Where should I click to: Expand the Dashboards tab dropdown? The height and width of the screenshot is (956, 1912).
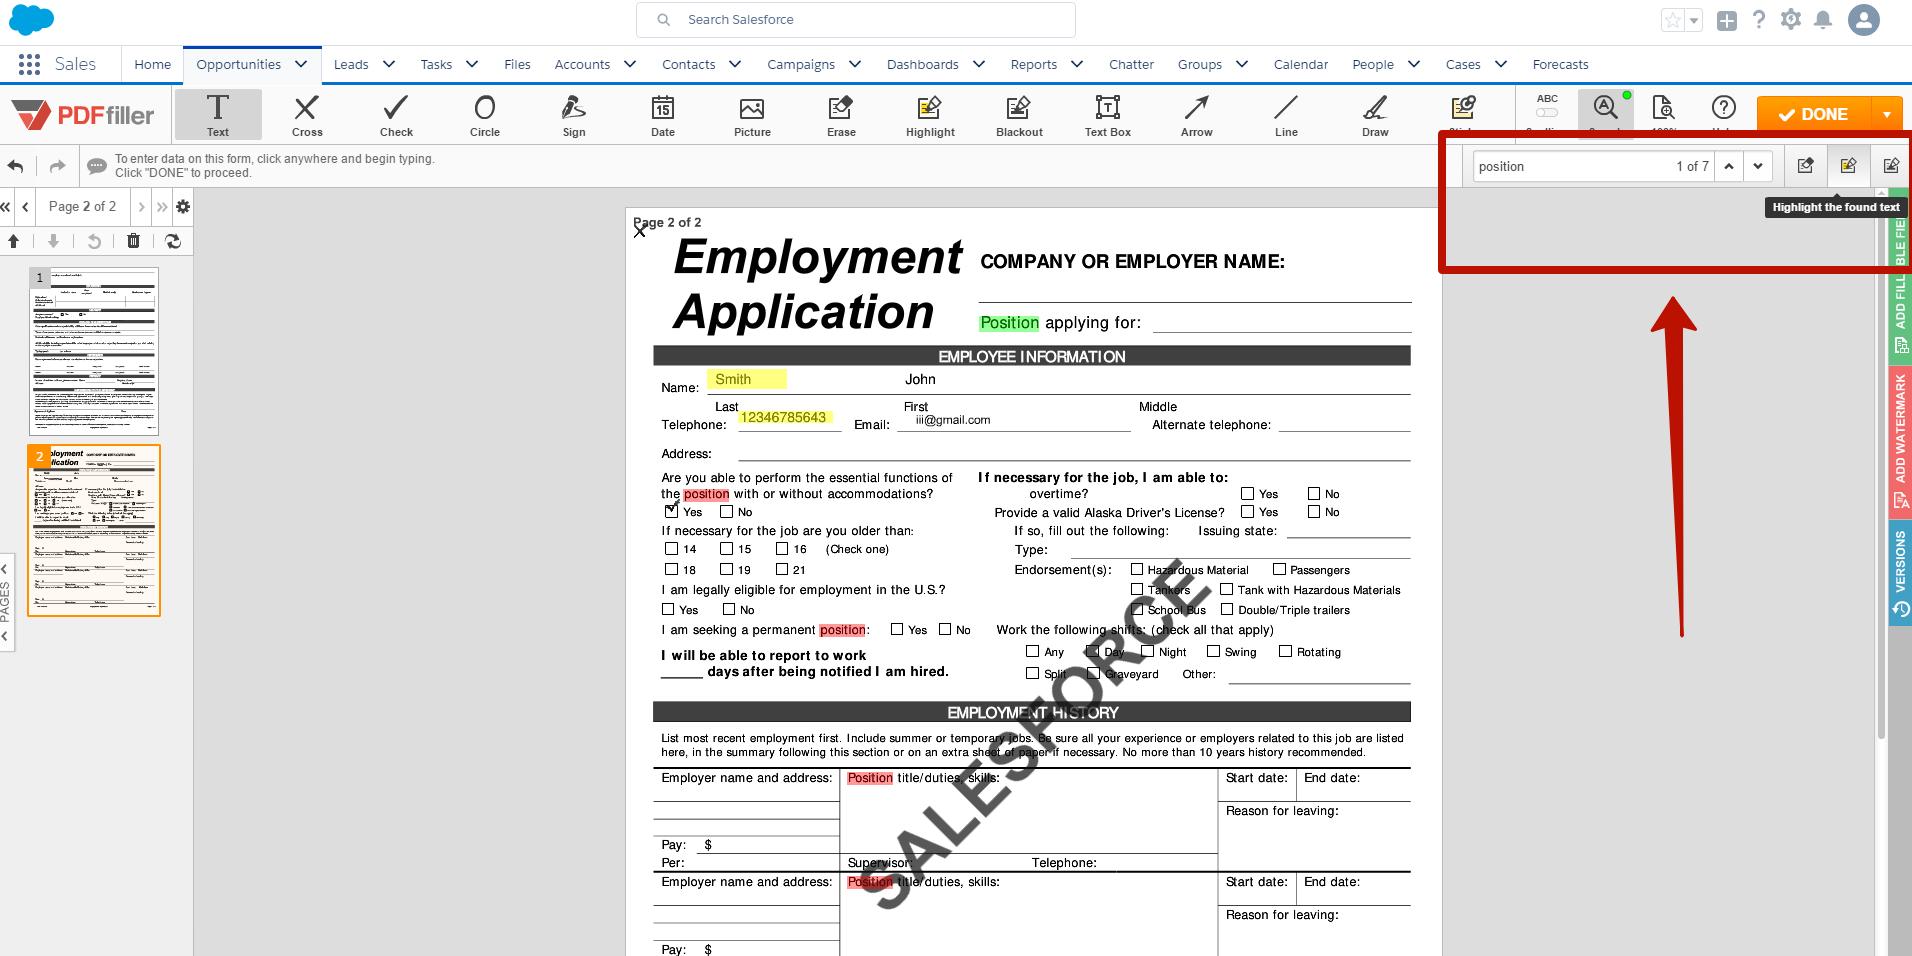click(x=979, y=64)
